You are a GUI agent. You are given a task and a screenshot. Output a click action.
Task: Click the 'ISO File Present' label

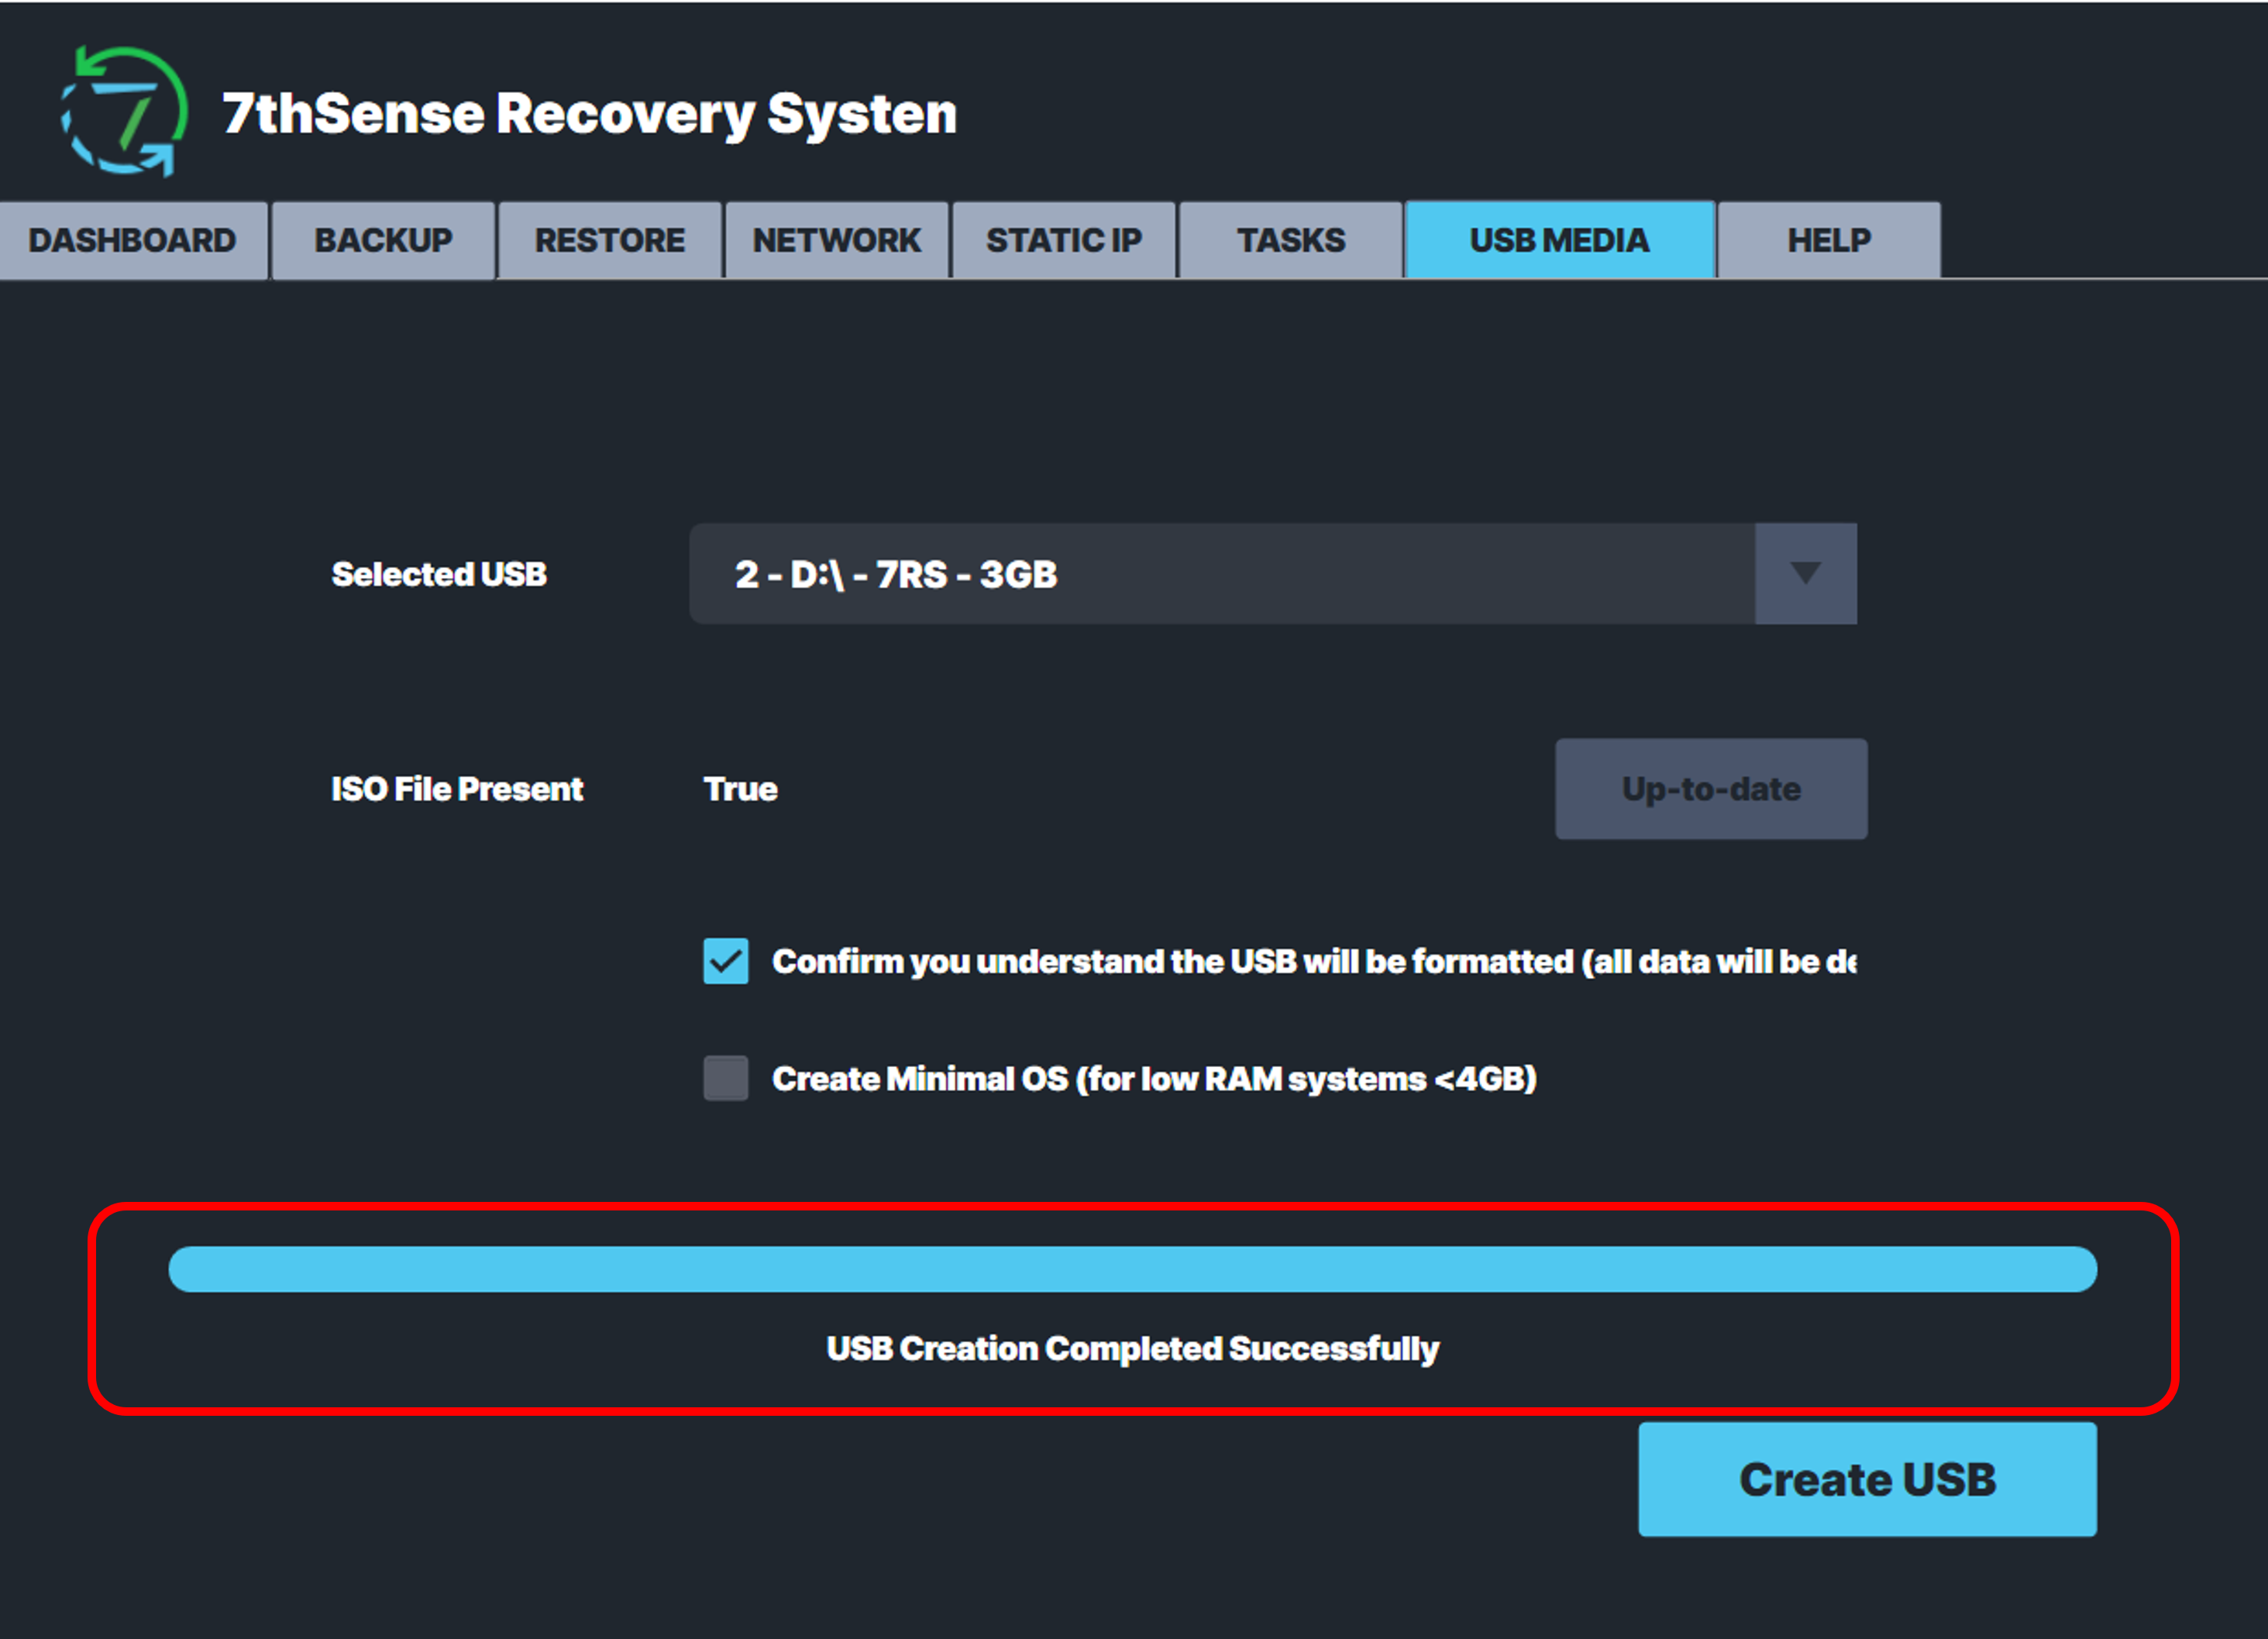457,789
